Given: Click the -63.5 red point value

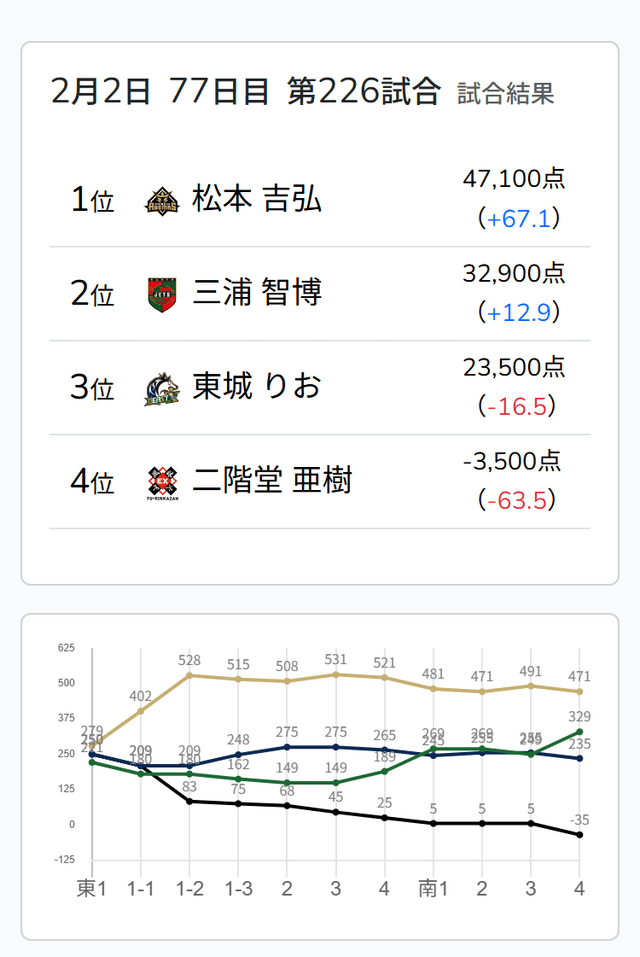Looking at the screenshot, I should 518,500.
